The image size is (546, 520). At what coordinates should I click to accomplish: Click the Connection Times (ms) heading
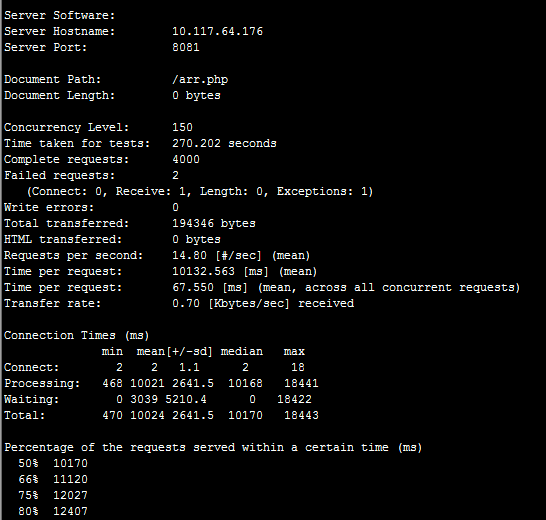(76, 335)
